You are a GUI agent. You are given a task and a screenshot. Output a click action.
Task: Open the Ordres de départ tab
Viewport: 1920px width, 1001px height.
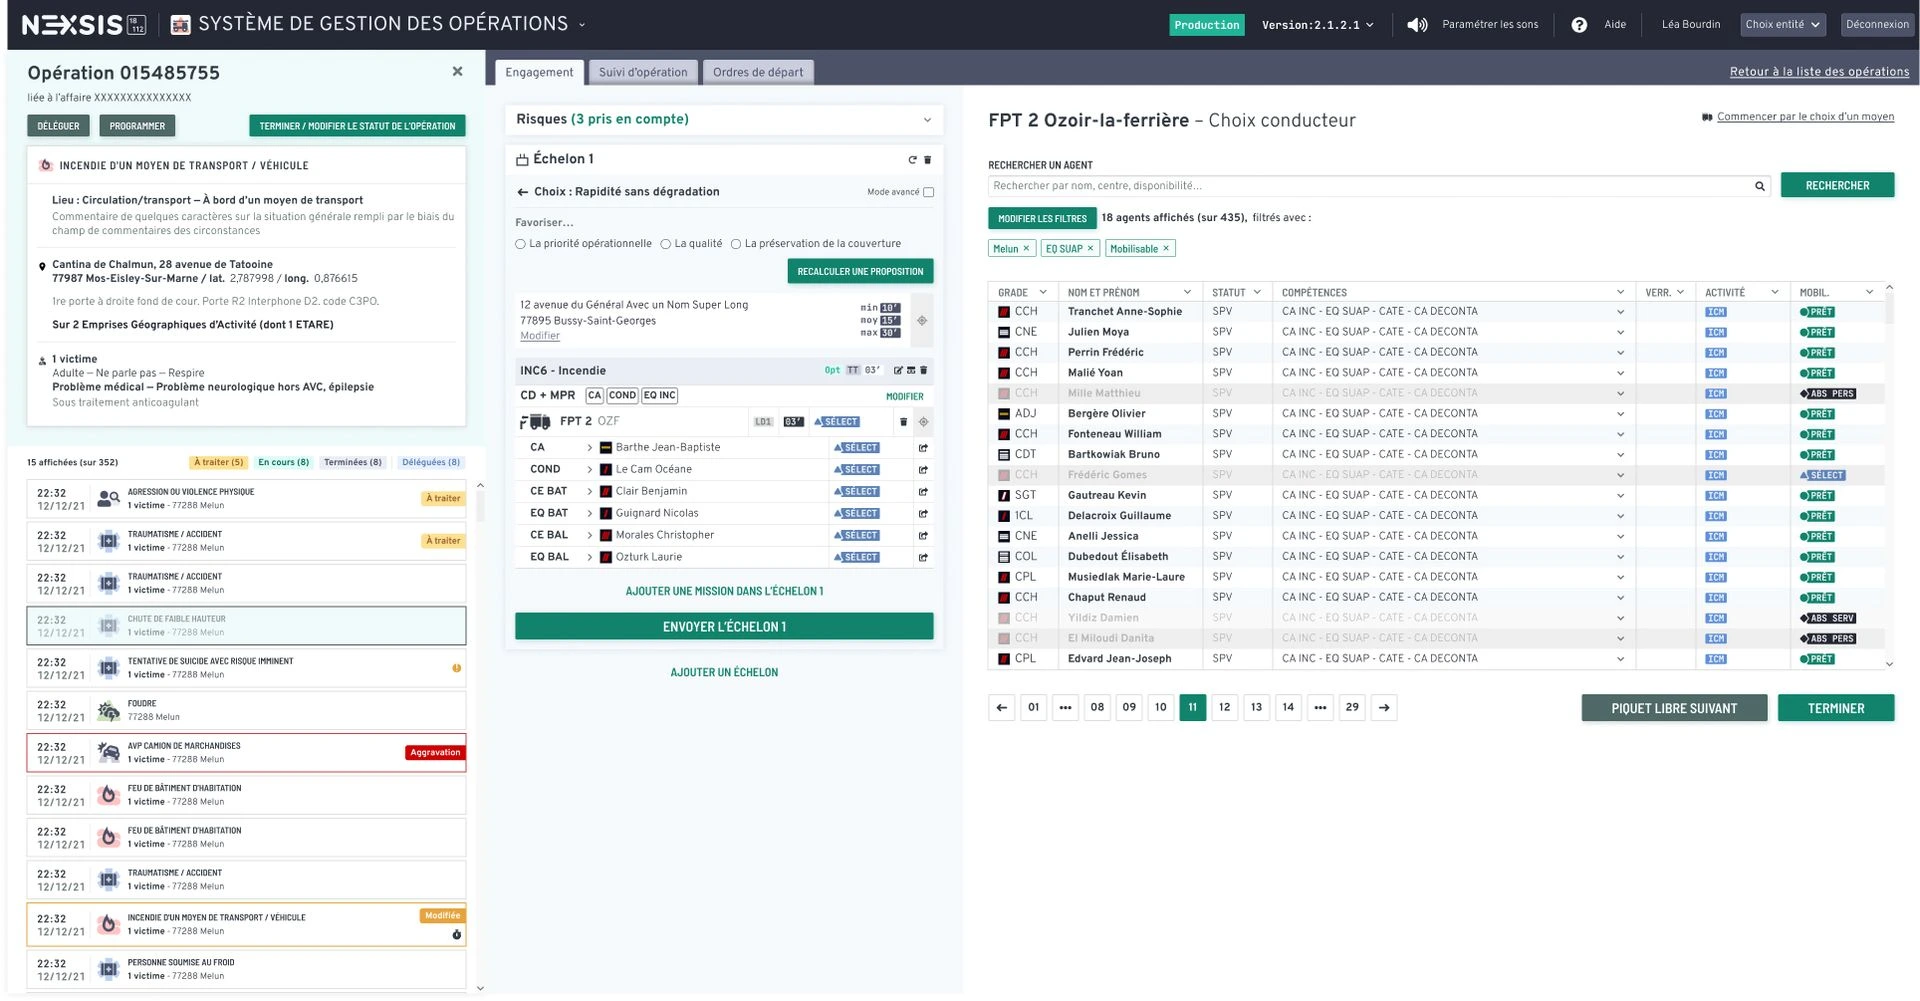758,72
